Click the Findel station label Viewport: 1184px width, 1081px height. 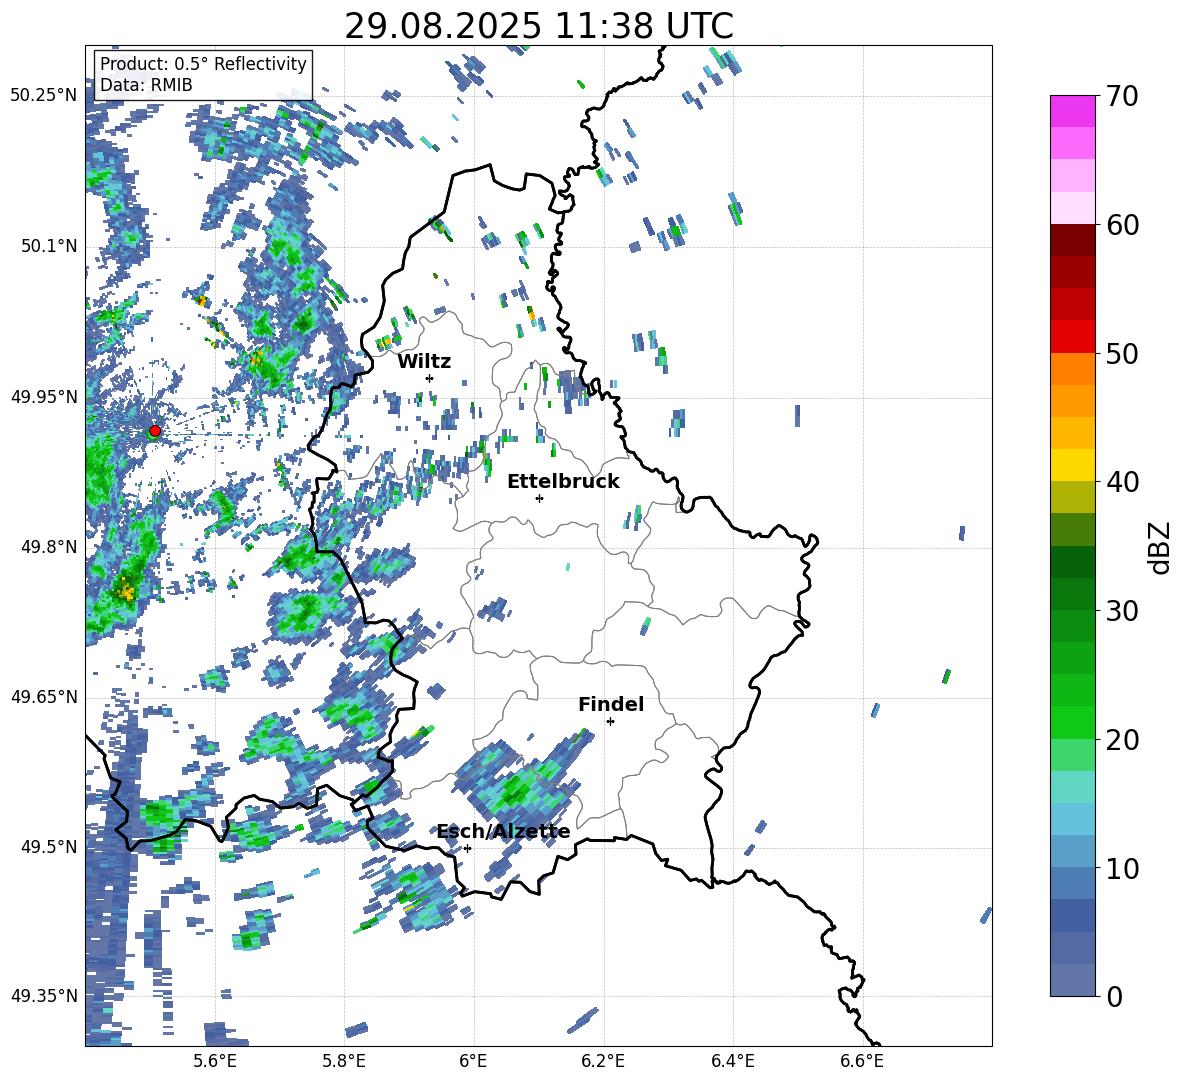611,704
